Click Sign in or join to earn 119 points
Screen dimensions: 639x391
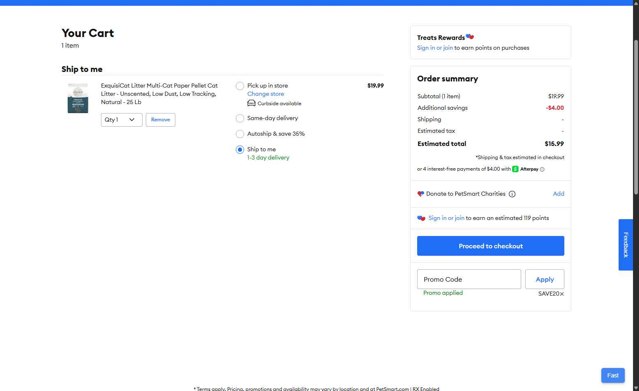[446, 218]
